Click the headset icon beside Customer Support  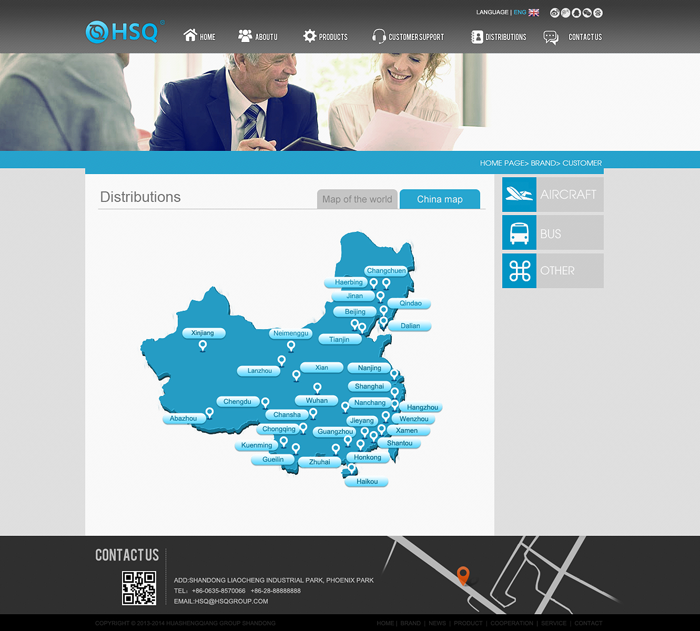pos(379,36)
